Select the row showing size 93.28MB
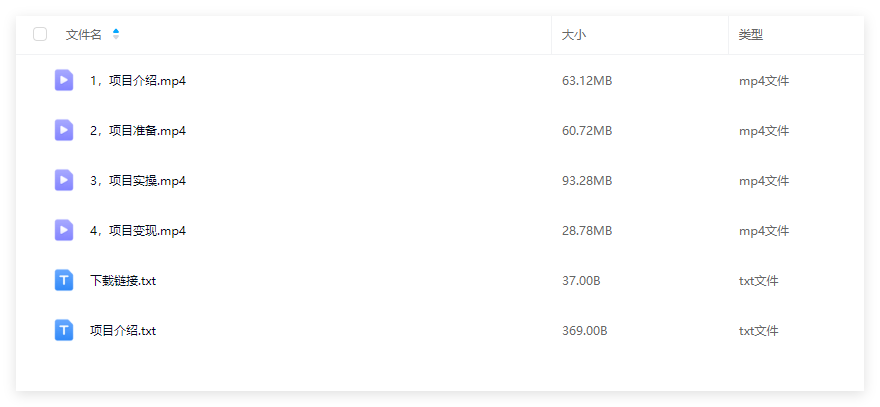This screenshot has width=880, height=407. click(440, 181)
